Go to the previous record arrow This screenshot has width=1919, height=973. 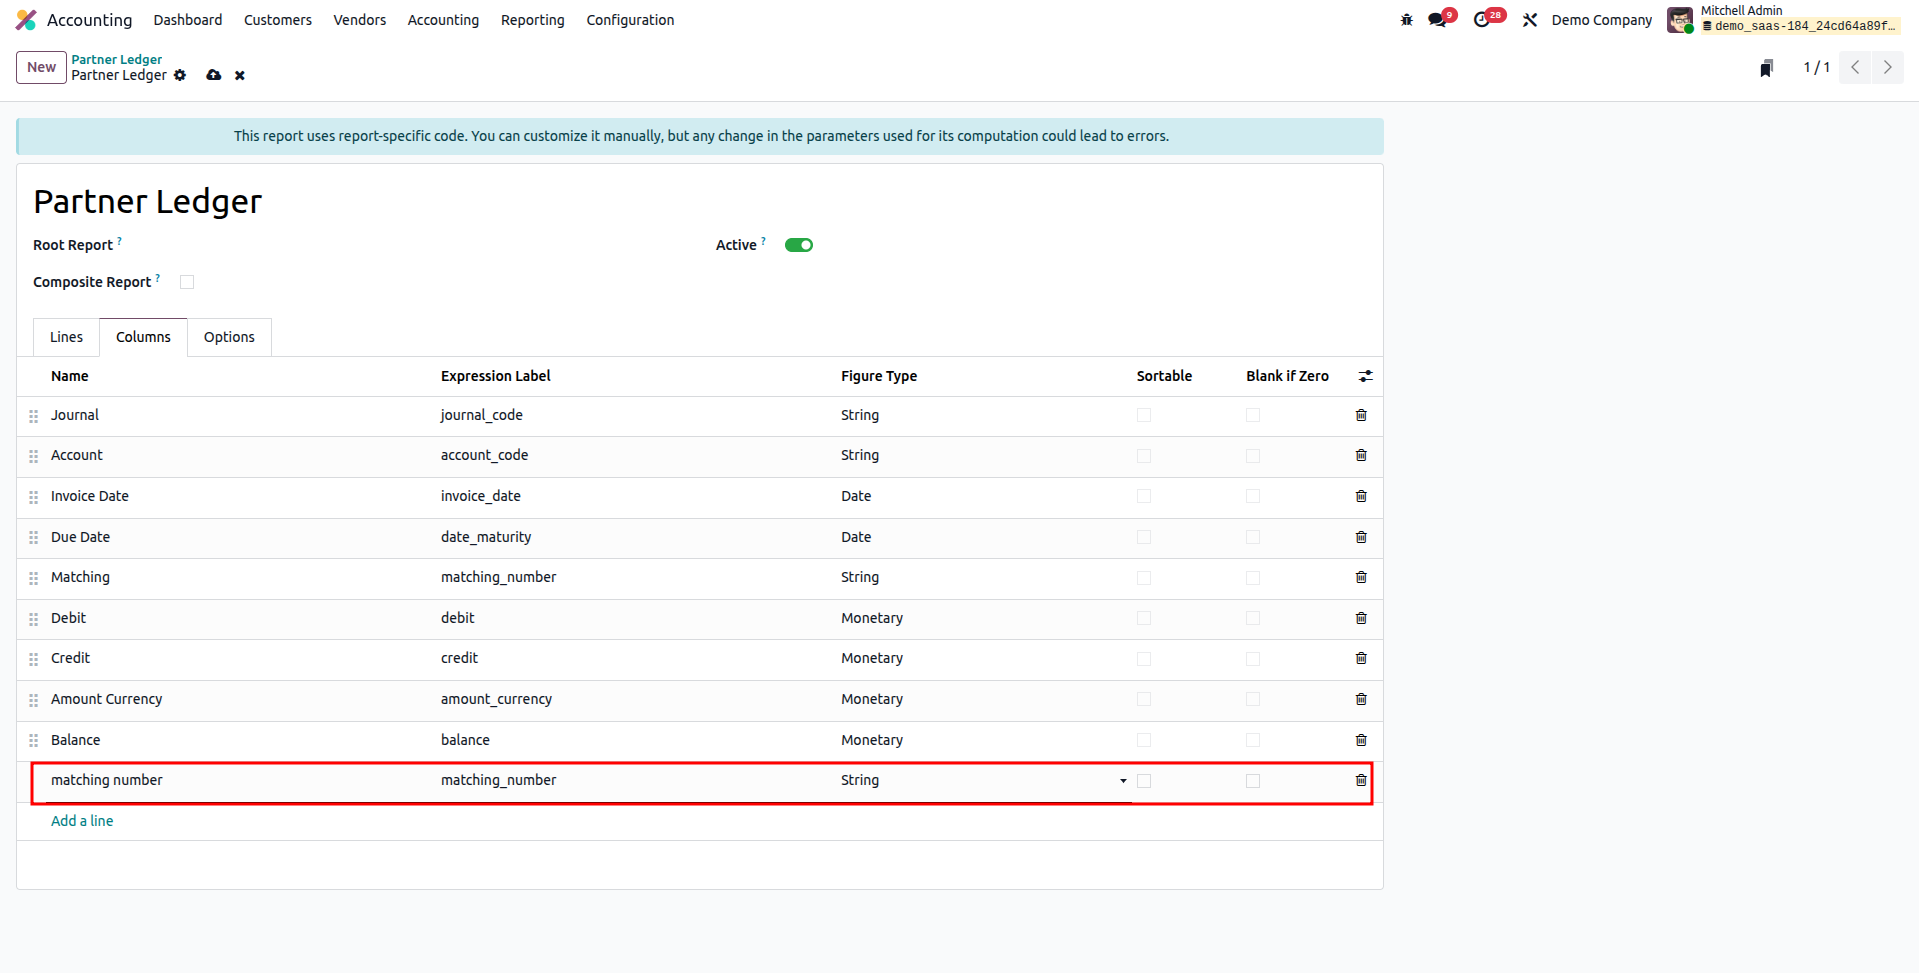pyautogui.click(x=1855, y=67)
